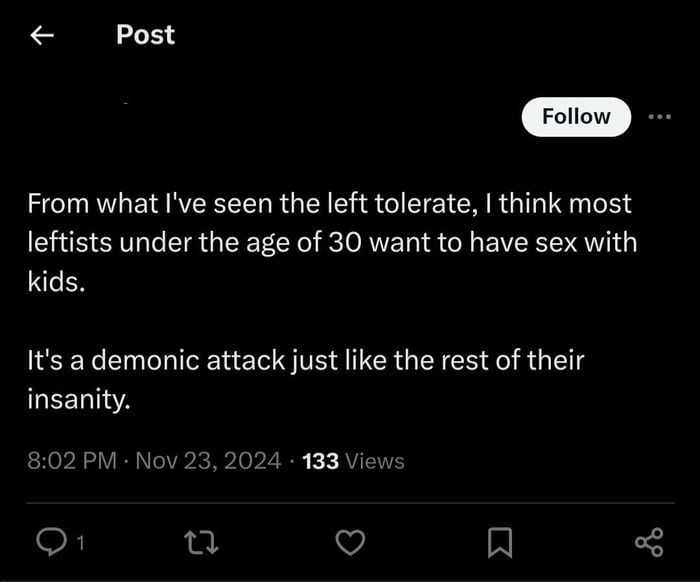Like the post with the heart icon
This screenshot has height=582, width=700.
[348, 542]
